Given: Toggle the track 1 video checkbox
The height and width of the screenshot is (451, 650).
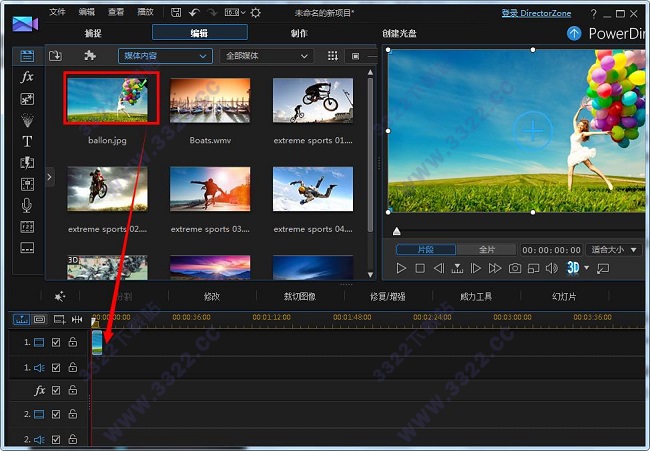Looking at the screenshot, I should pyautogui.click(x=56, y=342).
